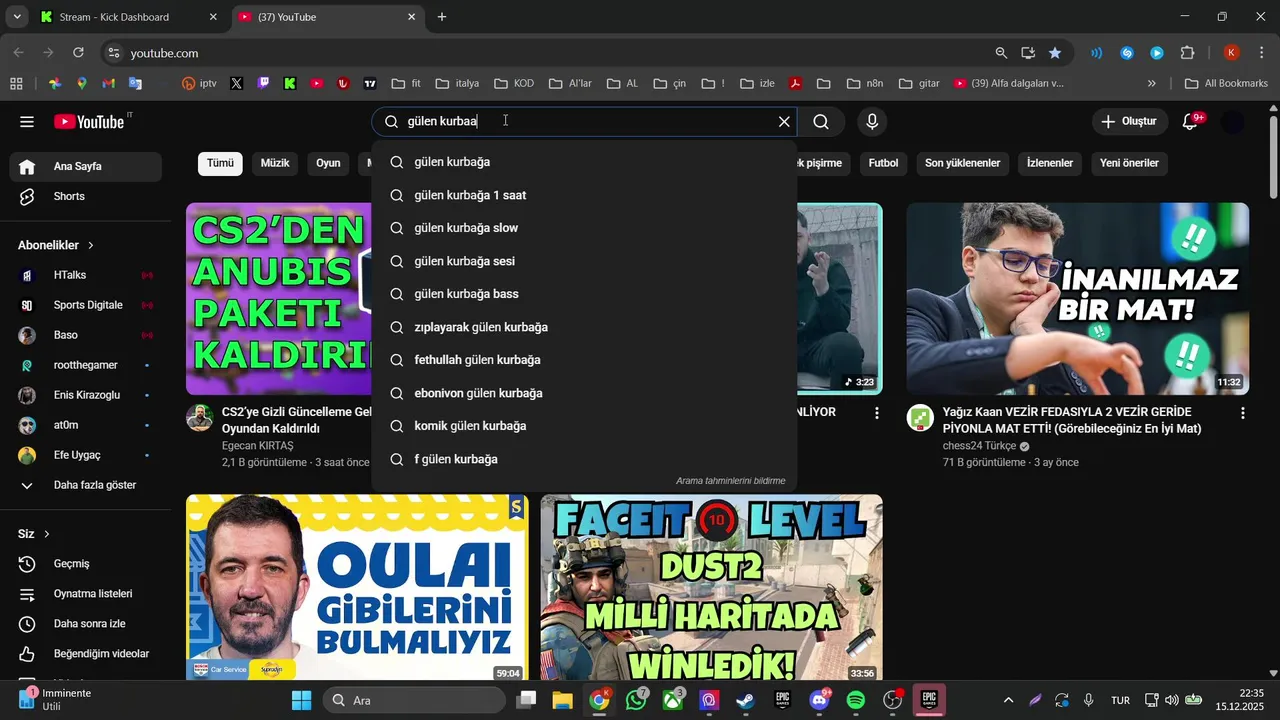1280x720 pixels.
Task: Open the at0m channel subscription
Action: pyautogui.click(x=85, y=425)
